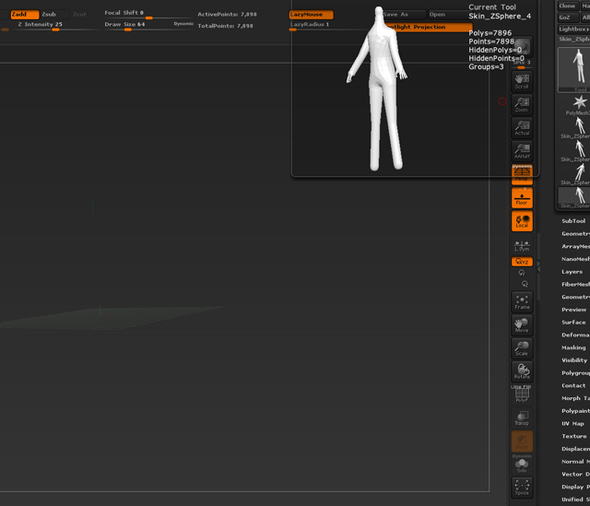Open the Morph Target submenu

point(575,398)
